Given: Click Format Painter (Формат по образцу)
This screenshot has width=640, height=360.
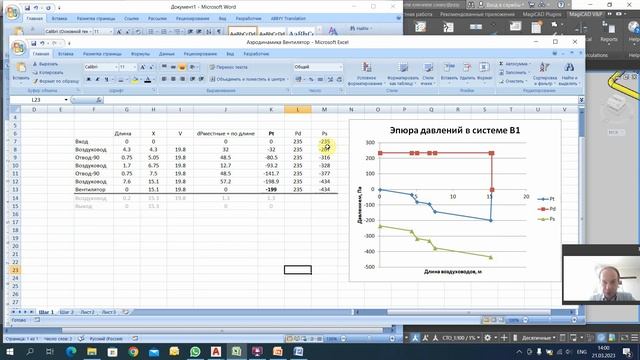Looking at the screenshot, I should tap(56, 81).
